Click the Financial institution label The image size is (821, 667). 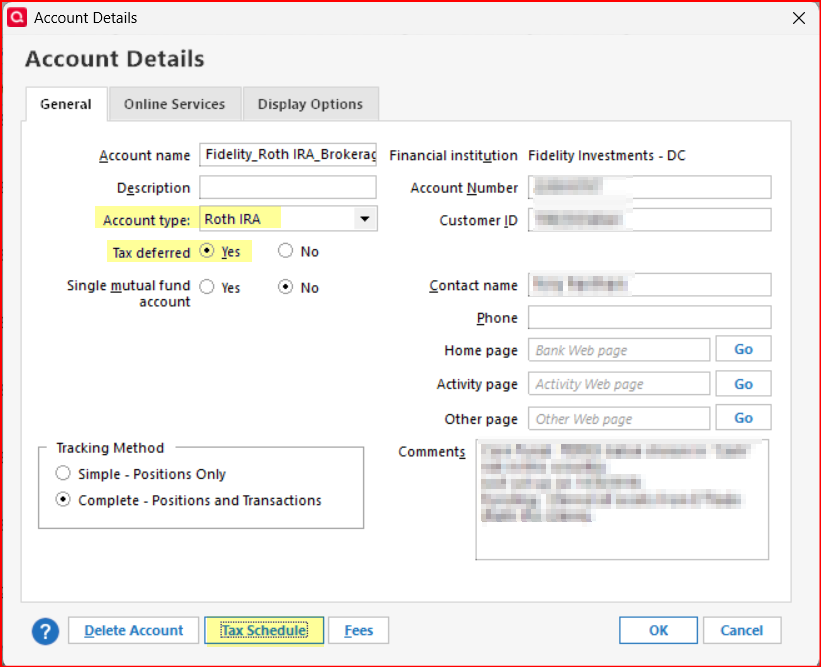(x=453, y=155)
